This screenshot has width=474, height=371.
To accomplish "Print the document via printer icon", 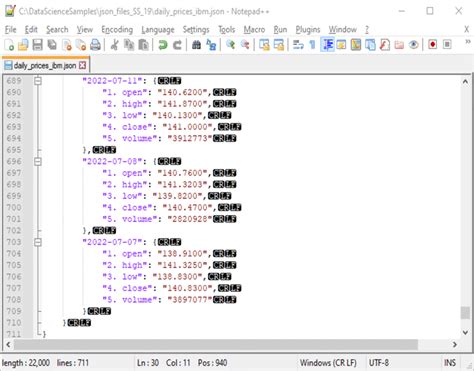I will click(x=95, y=45).
